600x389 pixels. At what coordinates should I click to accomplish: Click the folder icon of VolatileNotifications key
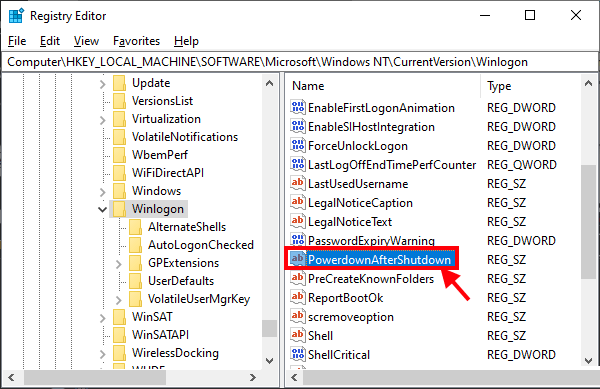point(119,137)
